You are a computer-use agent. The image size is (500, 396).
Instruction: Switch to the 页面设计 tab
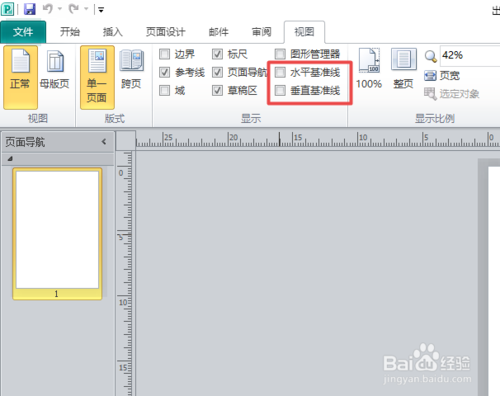point(165,32)
